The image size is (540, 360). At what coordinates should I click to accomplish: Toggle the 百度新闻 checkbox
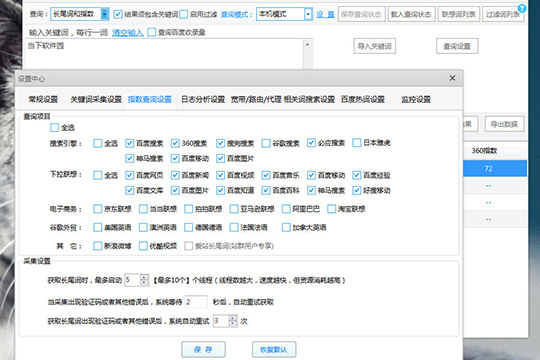[x=175, y=175]
